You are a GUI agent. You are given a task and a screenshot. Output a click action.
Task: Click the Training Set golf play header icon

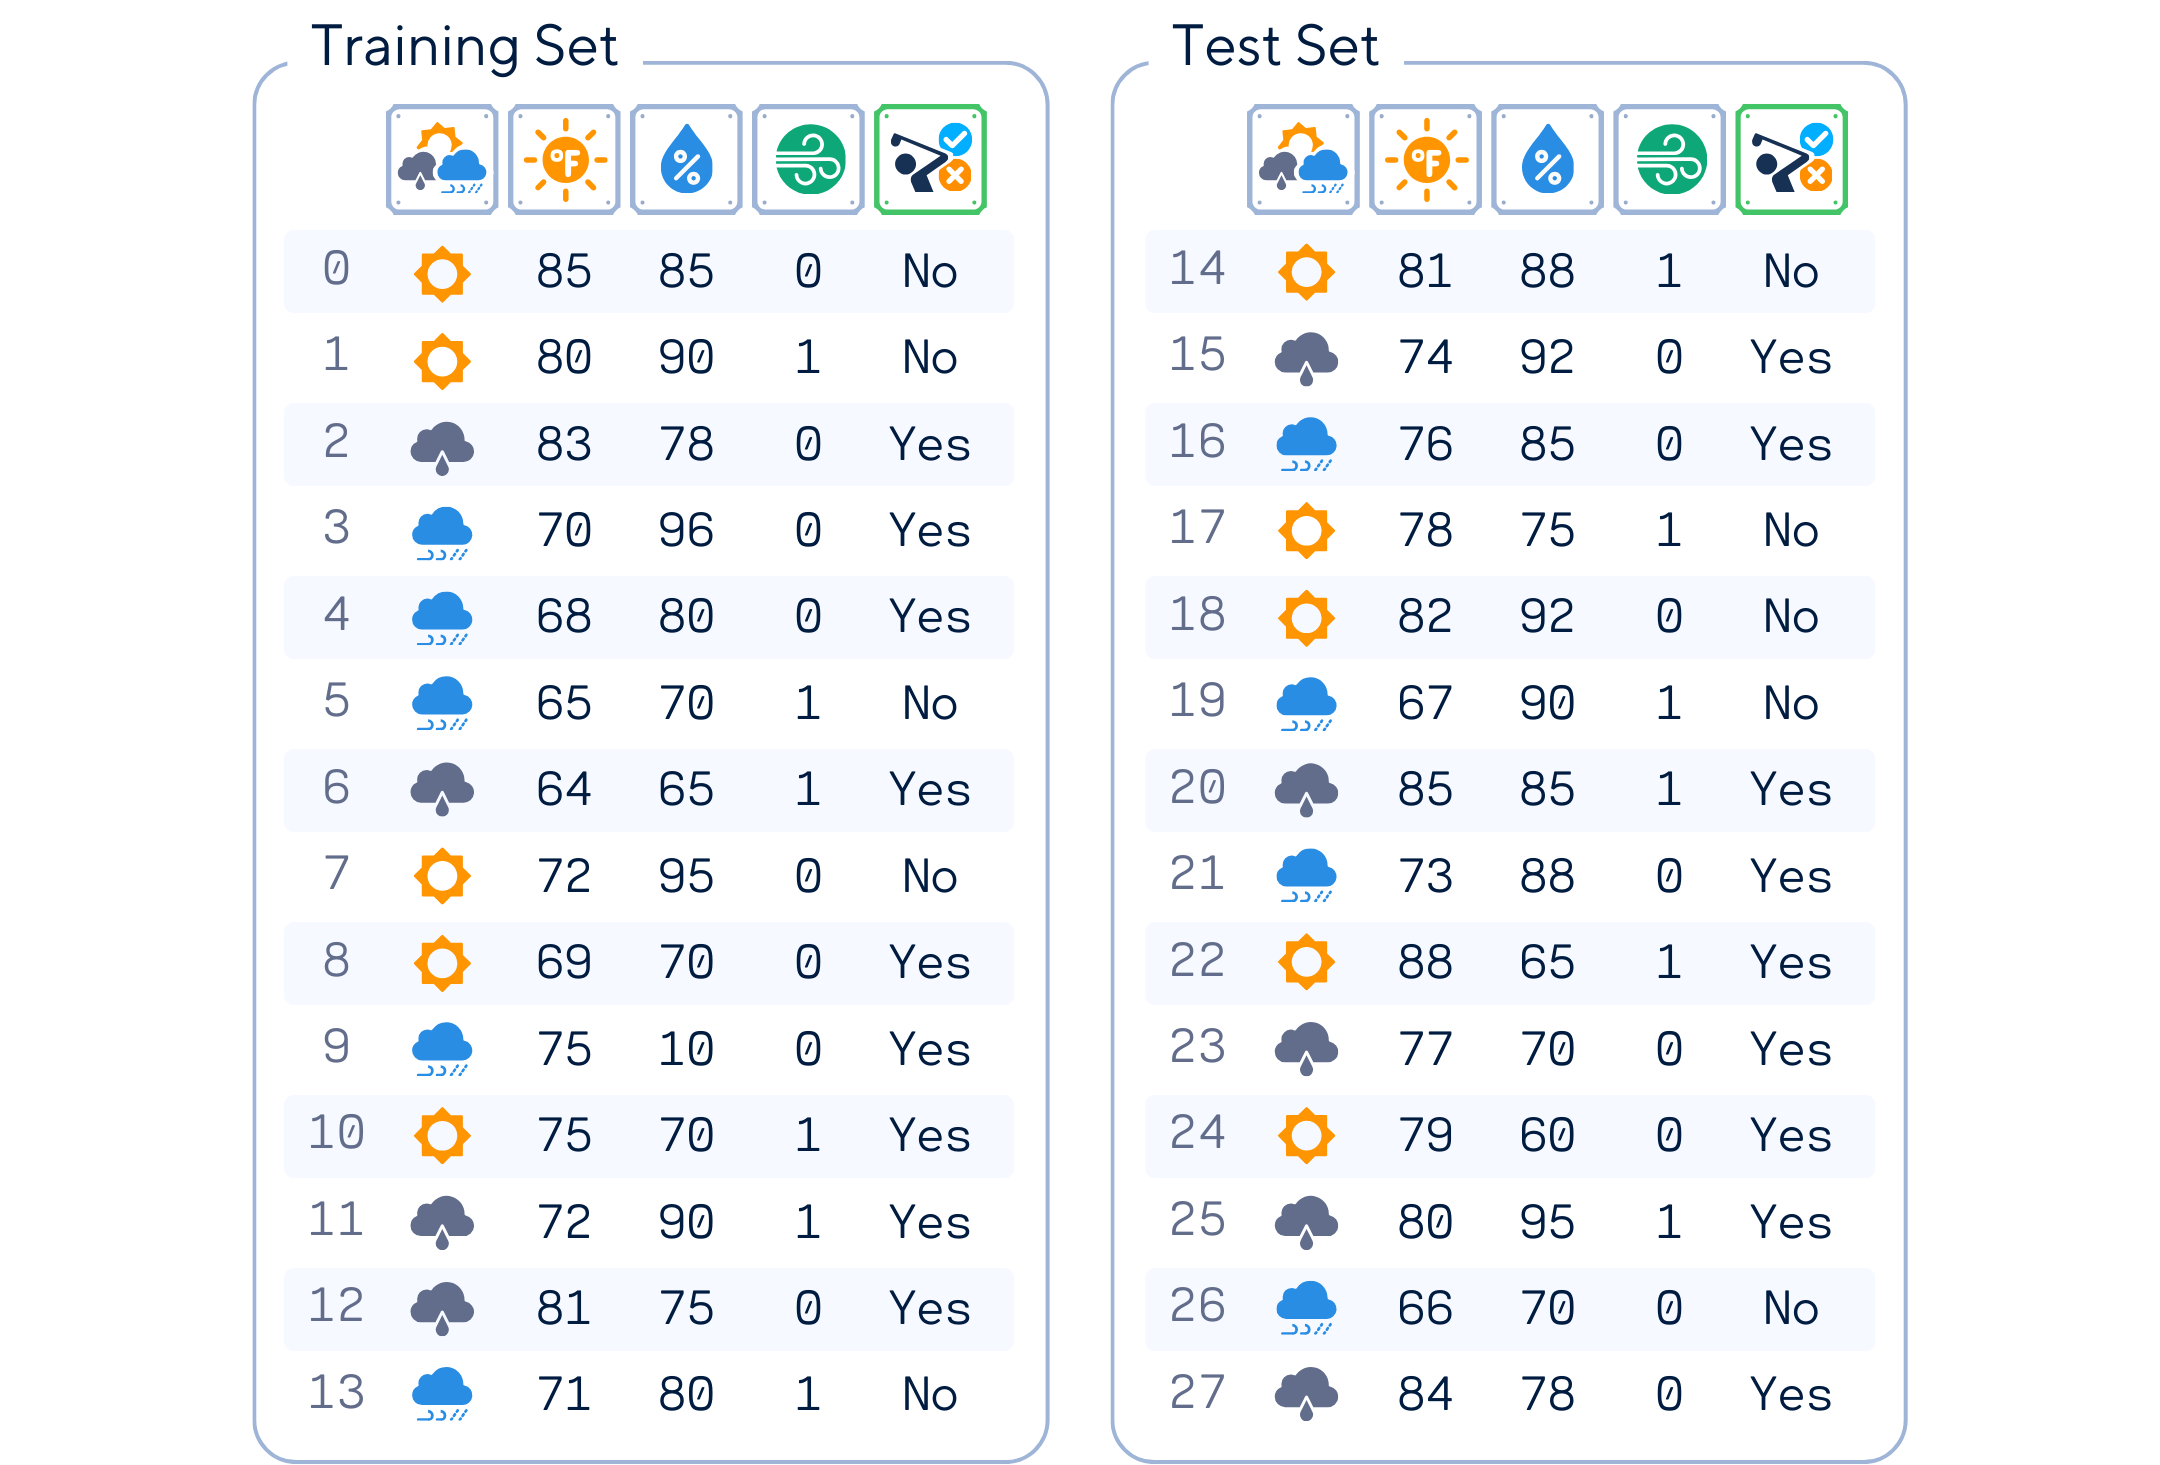pos(930,160)
